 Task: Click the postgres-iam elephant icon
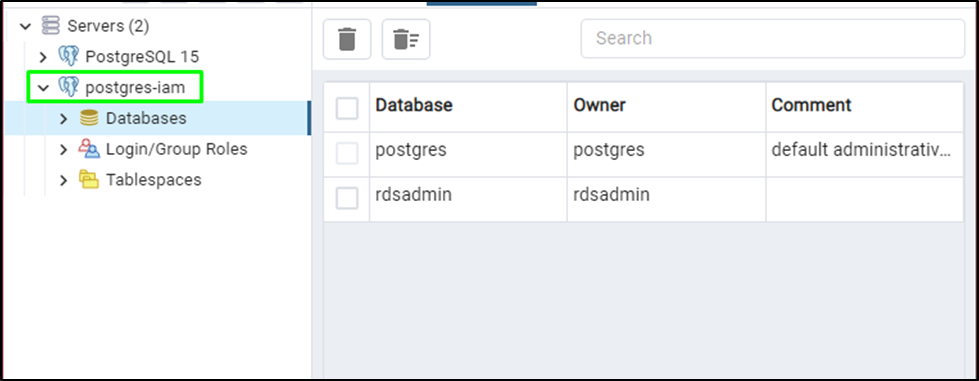pos(68,87)
